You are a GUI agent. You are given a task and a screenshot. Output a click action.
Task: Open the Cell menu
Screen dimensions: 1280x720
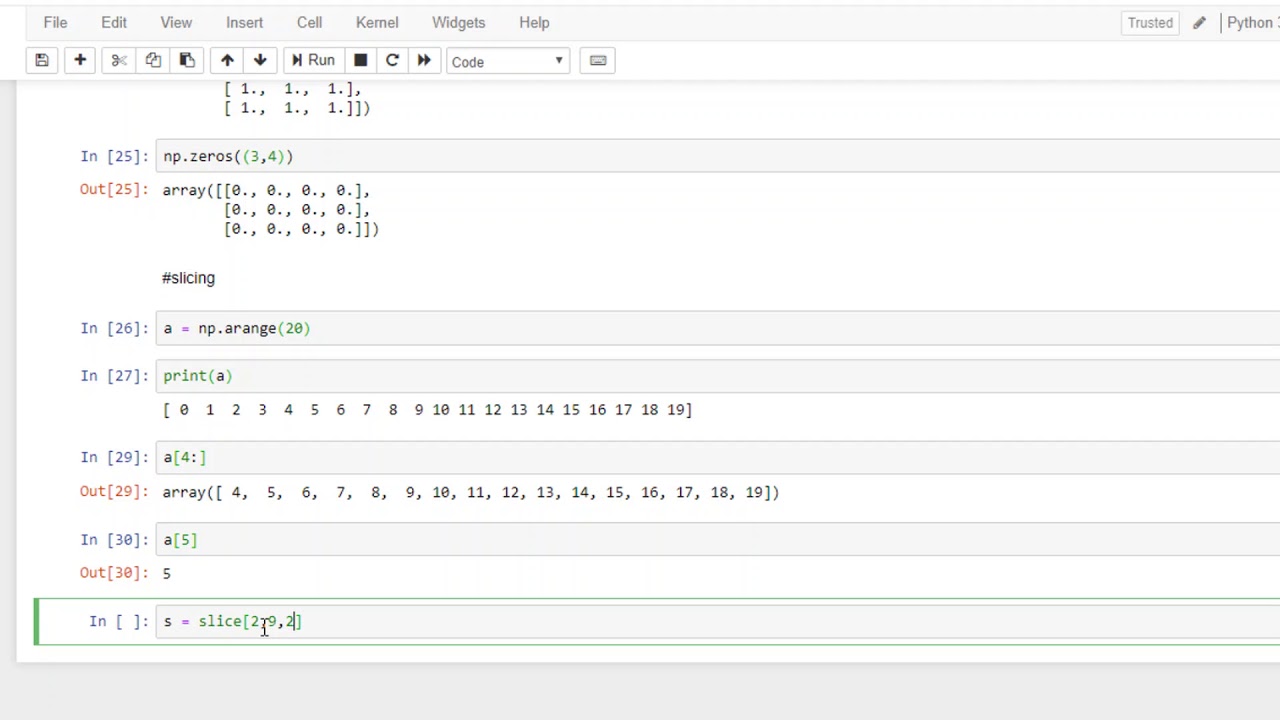tap(309, 22)
